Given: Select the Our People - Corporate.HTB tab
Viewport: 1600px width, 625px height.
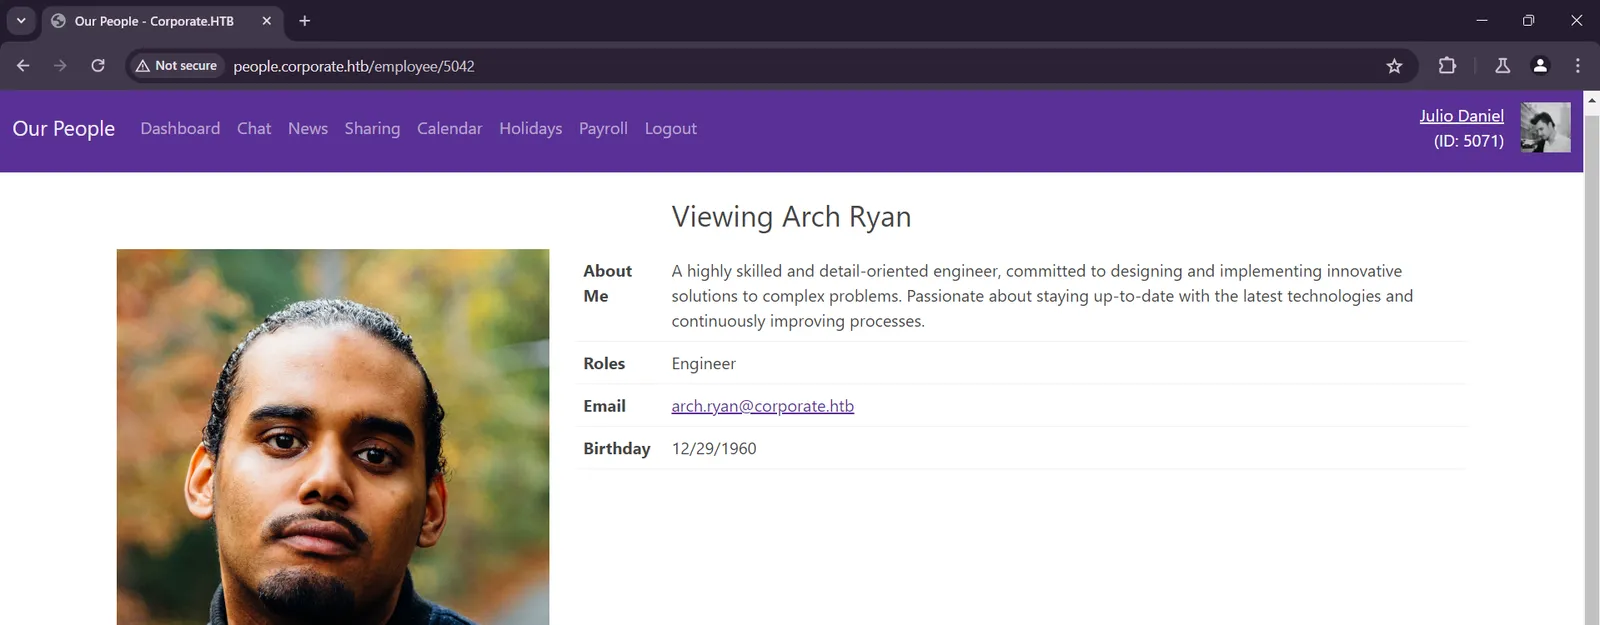Looking at the screenshot, I should [x=162, y=21].
